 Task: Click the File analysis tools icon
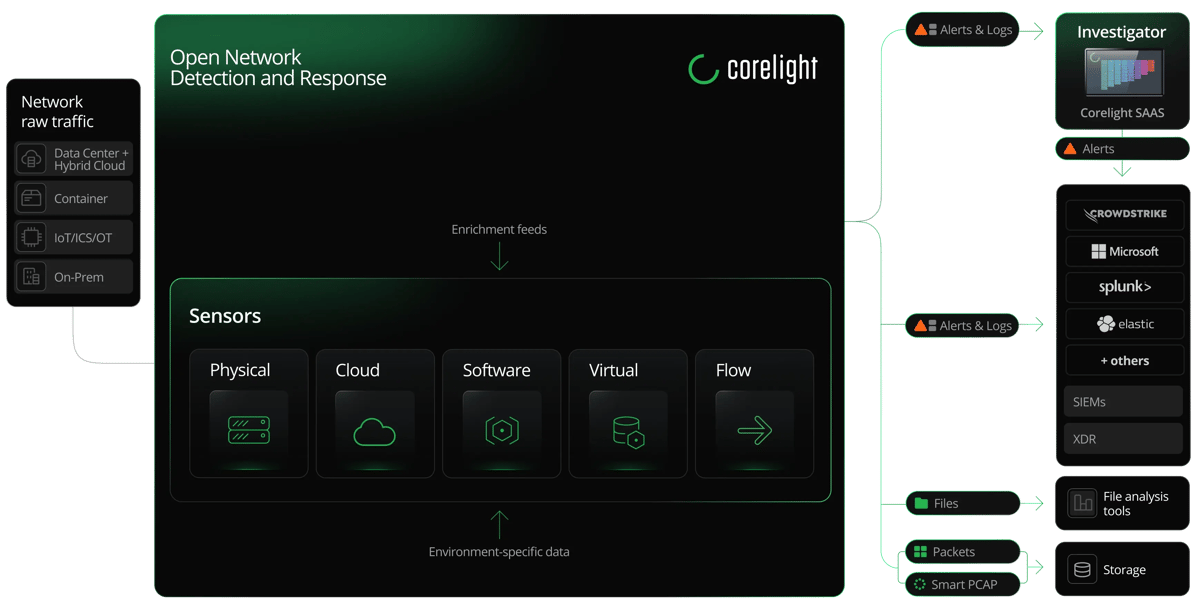pos(1082,503)
